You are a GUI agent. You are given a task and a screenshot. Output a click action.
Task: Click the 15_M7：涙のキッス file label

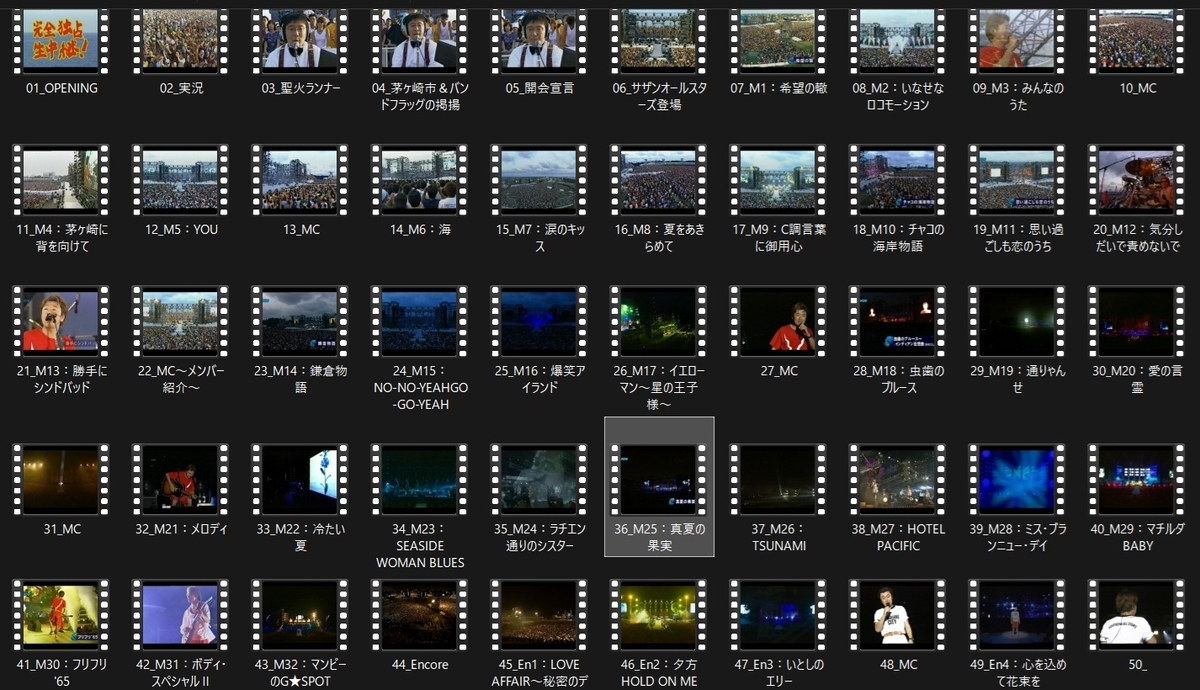tap(540, 237)
